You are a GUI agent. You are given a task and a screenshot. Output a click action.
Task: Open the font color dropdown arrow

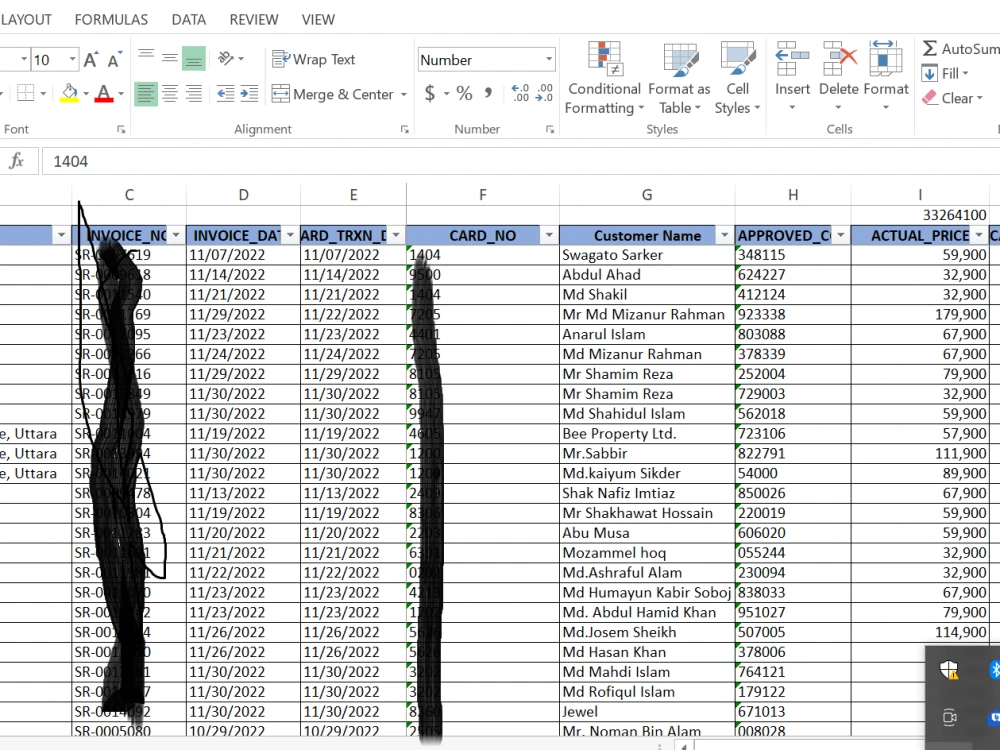[x=121, y=94]
